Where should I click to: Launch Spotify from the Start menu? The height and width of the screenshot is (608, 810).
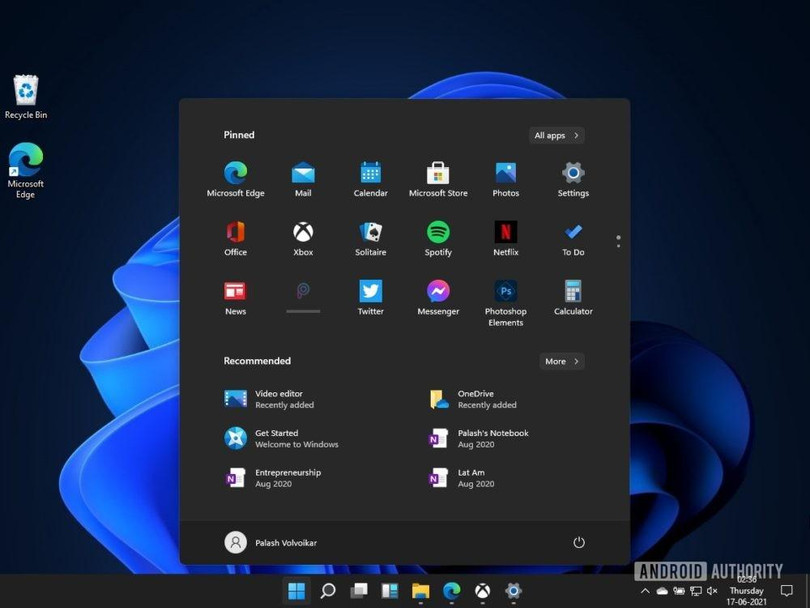pos(437,230)
